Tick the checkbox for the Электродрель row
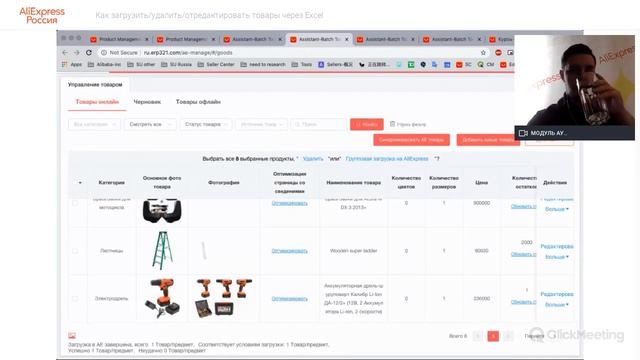The height and width of the screenshot is (360, 640). click(75, 299)
